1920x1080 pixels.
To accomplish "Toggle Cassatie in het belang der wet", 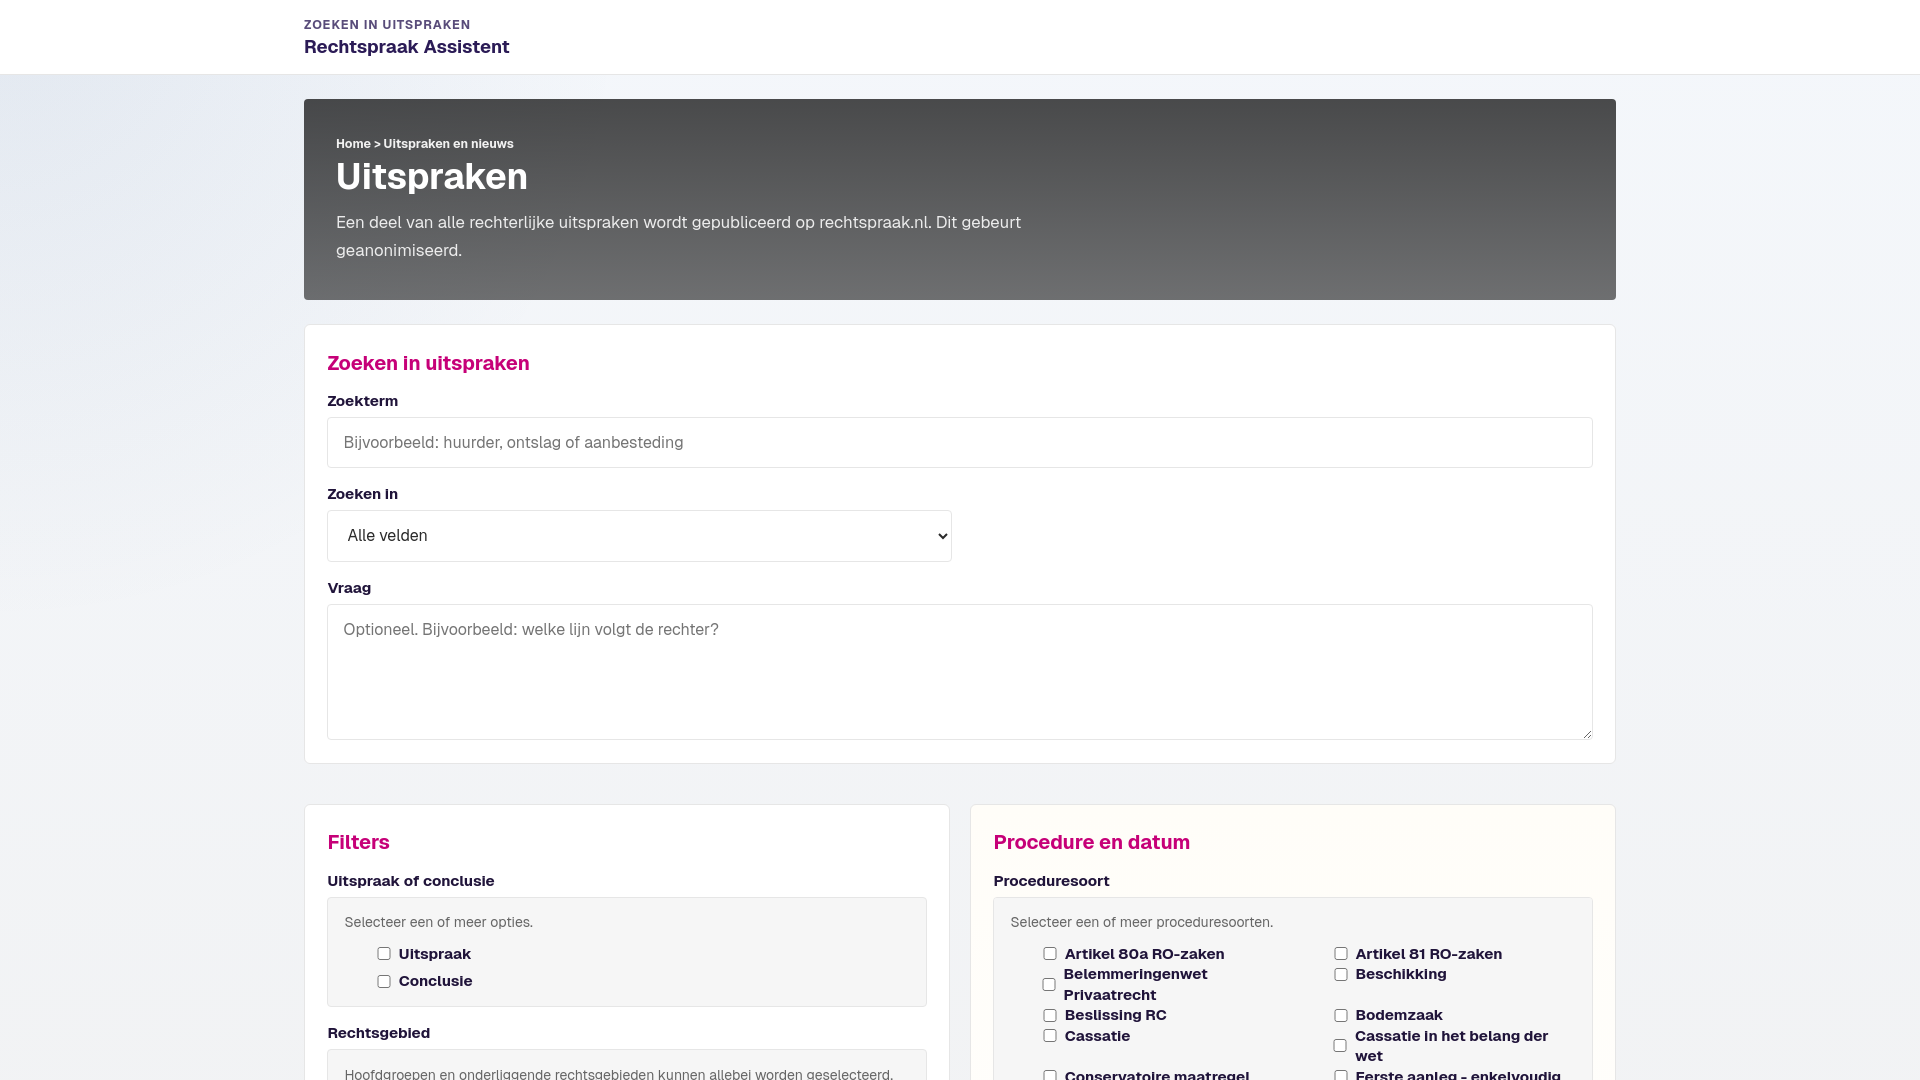I will [x=1340, y=1046].
